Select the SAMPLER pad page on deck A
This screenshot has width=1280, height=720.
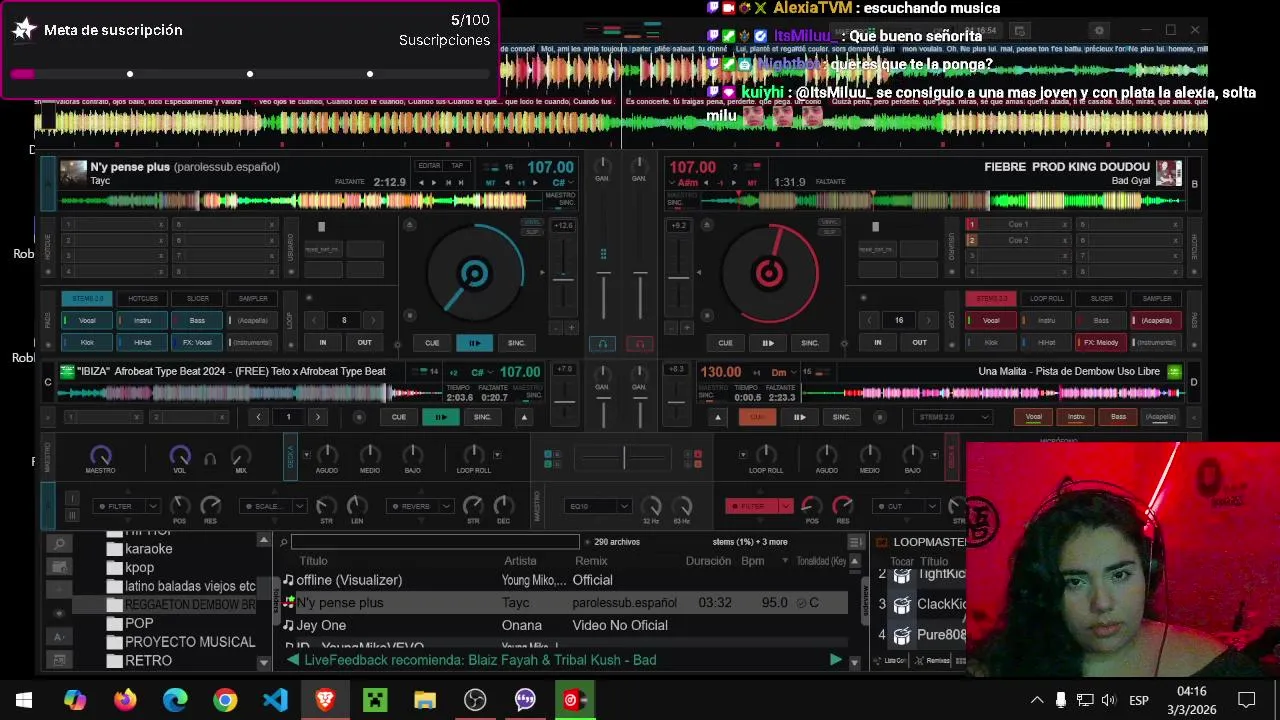[253, 298]
